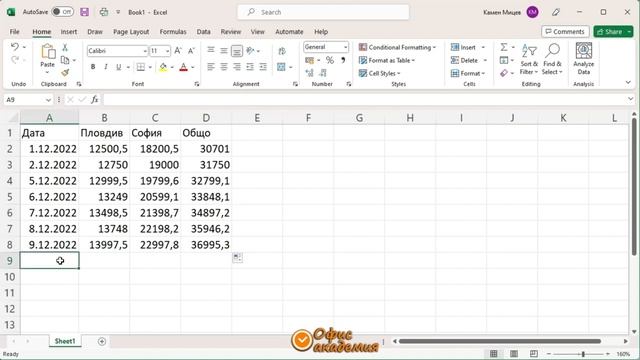Click the formula bar input

(x=365, y=100)
